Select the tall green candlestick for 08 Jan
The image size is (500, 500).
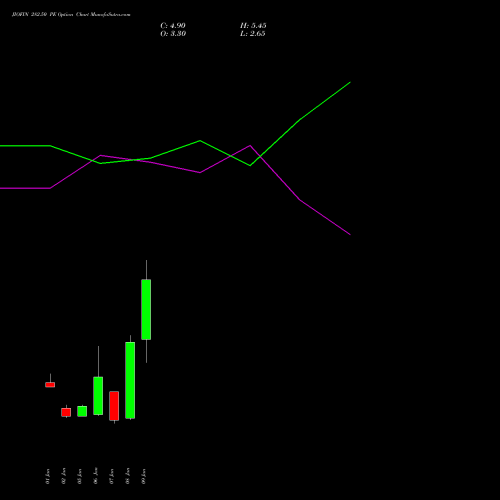pyautogui.click(x=130, y=380)
